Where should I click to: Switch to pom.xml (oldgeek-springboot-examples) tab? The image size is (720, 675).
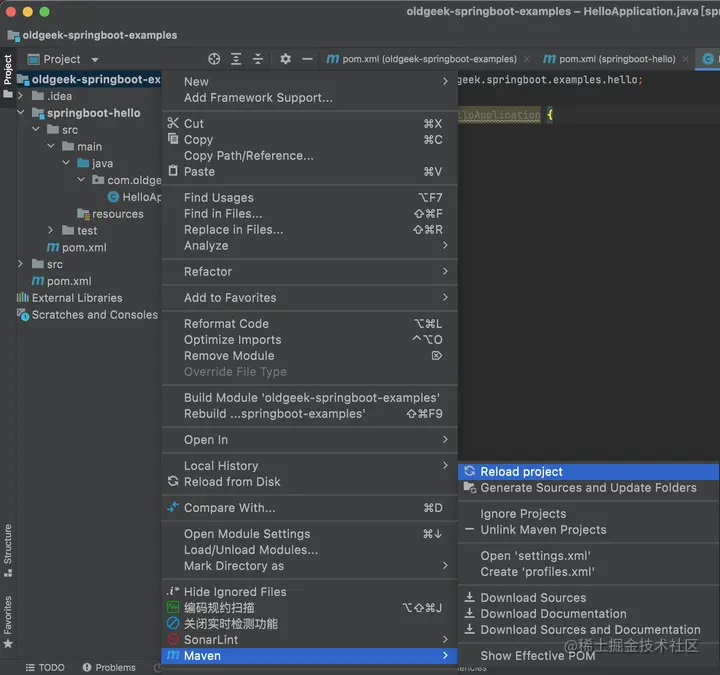(x=422, y=59)
